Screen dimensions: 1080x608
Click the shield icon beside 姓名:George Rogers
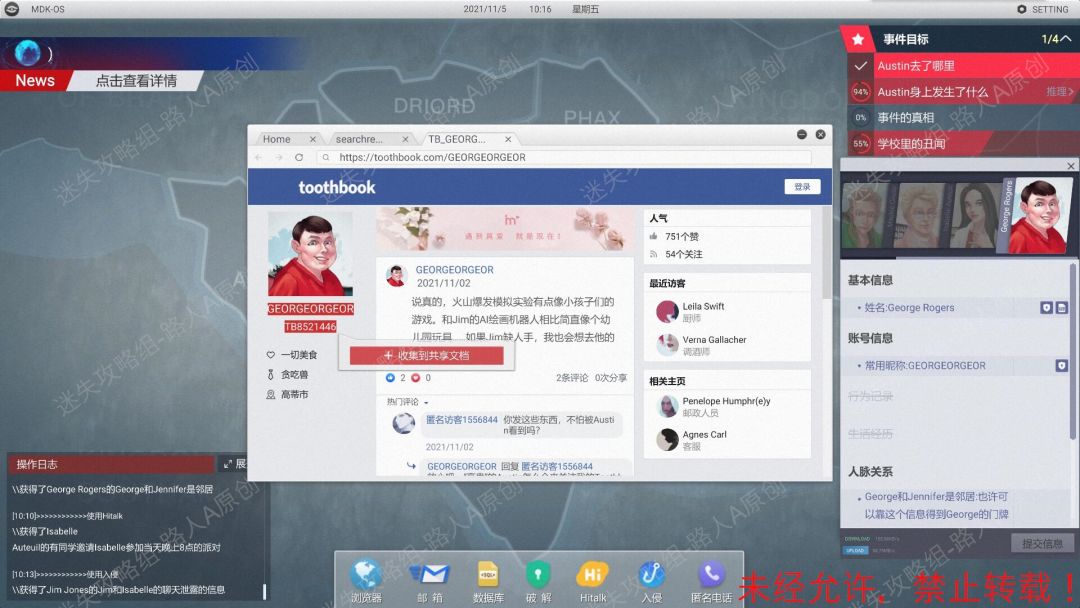pyautogui.click(x=1046, y=308)
